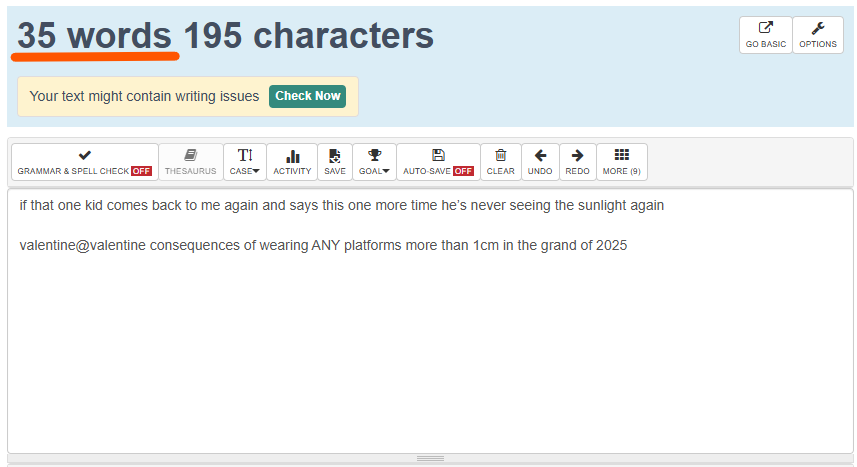Open the Thesaurus tool
The image size is (857, 467).
point(190,162)
